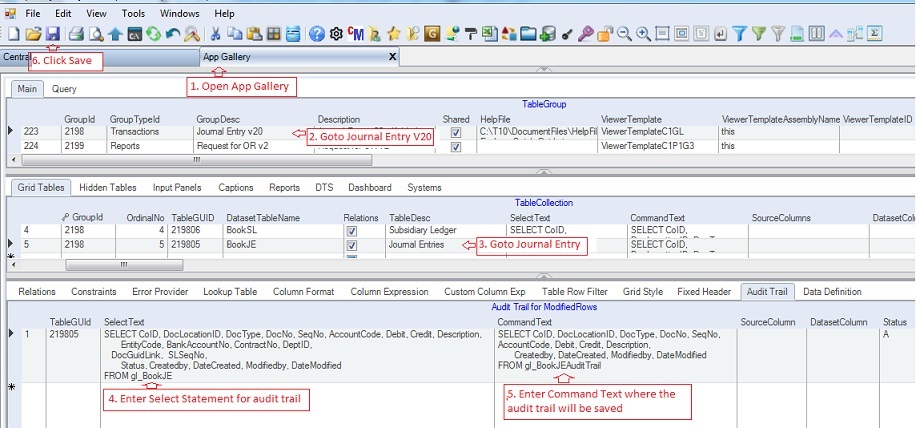The width and height of the screenshot is (916, 428).
Task: Open the Data Definition tab
Action: [x=832, y=291]
